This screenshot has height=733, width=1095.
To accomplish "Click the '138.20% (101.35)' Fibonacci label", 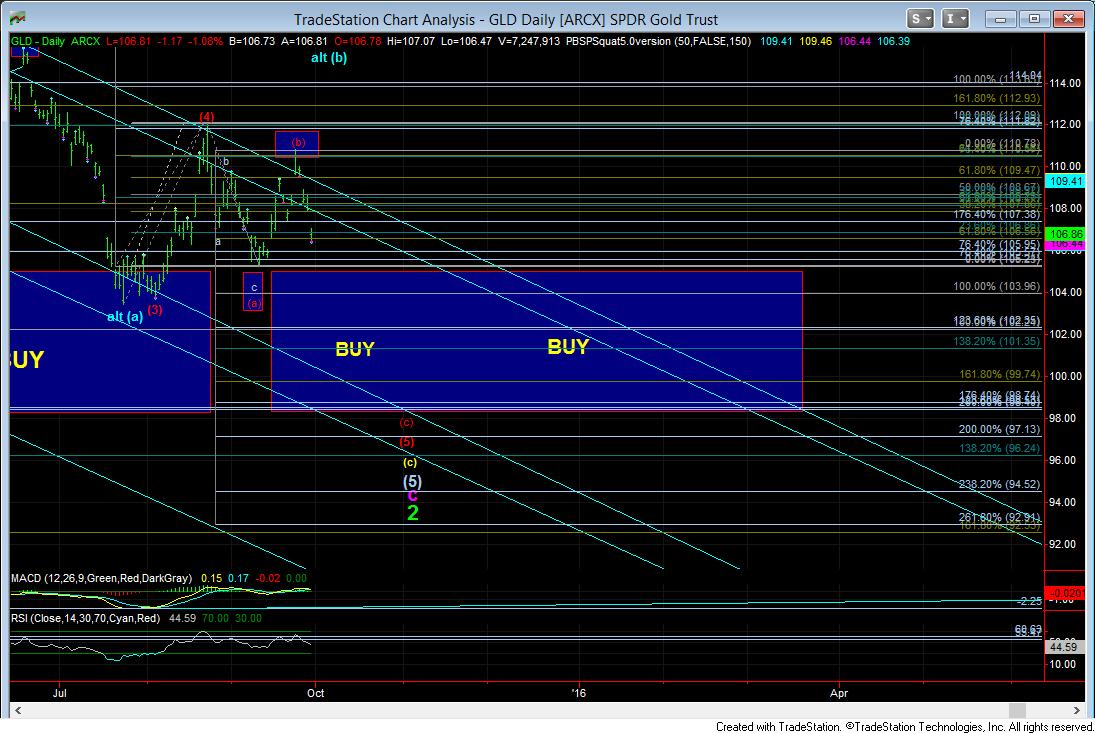I will coord(997,341).
